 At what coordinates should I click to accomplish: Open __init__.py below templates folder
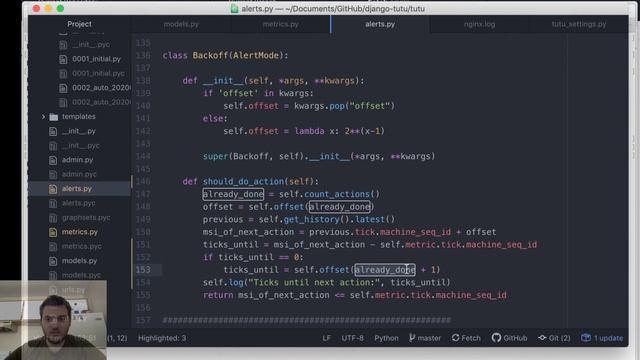(79, 131)
